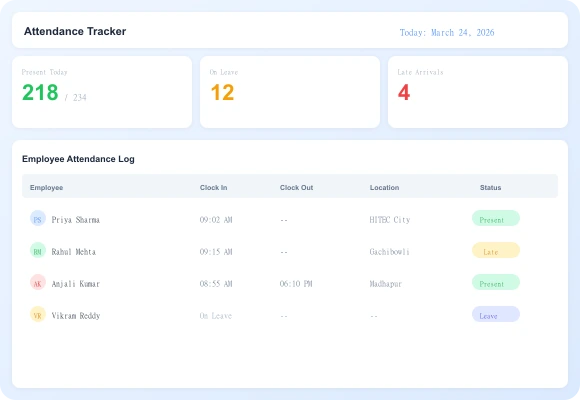Image resolution: width=580 pixels, height=400 pixels.
Task: Click the RM avatar for Rahul Mehta
Action: [38, 251]
